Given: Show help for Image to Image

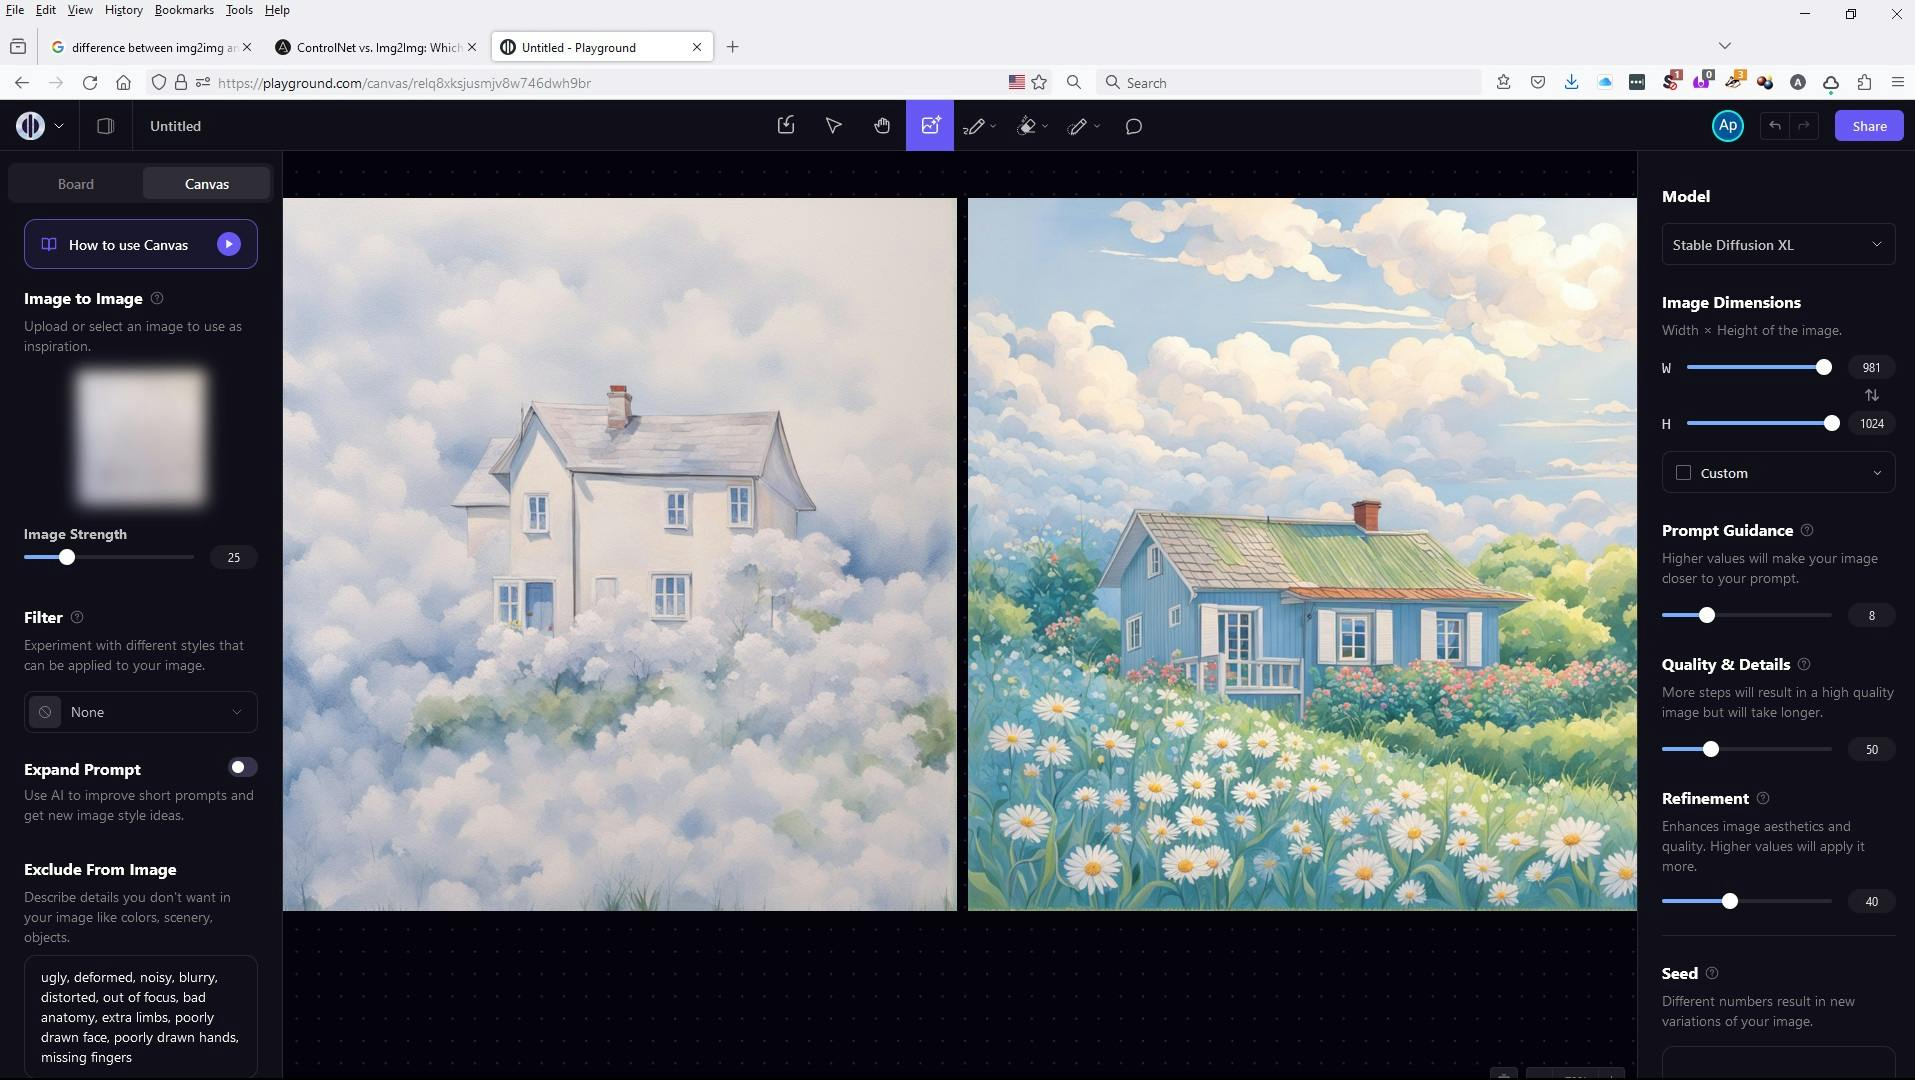Looking at the screenshot, I should [157, 298].
